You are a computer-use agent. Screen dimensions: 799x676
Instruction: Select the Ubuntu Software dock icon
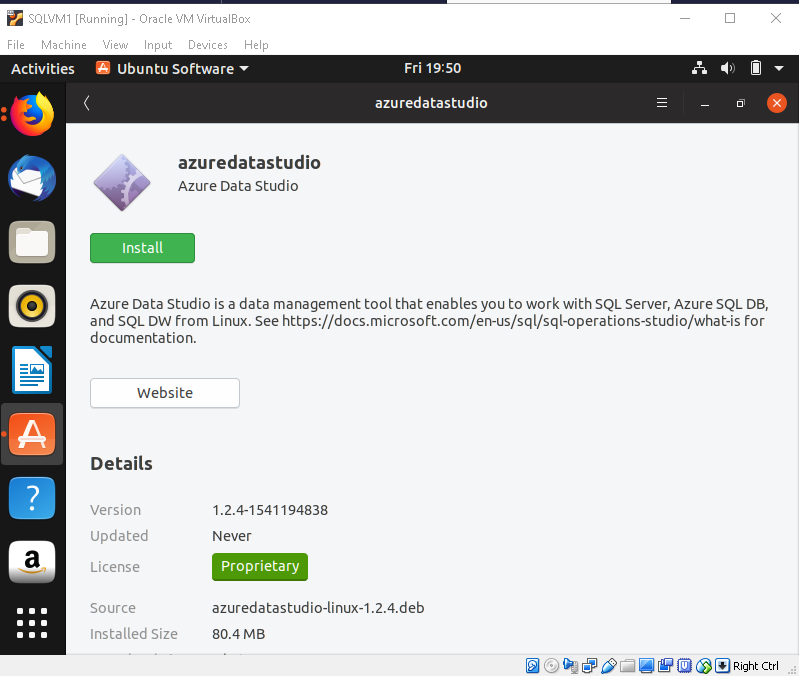(x=32, y=434)
